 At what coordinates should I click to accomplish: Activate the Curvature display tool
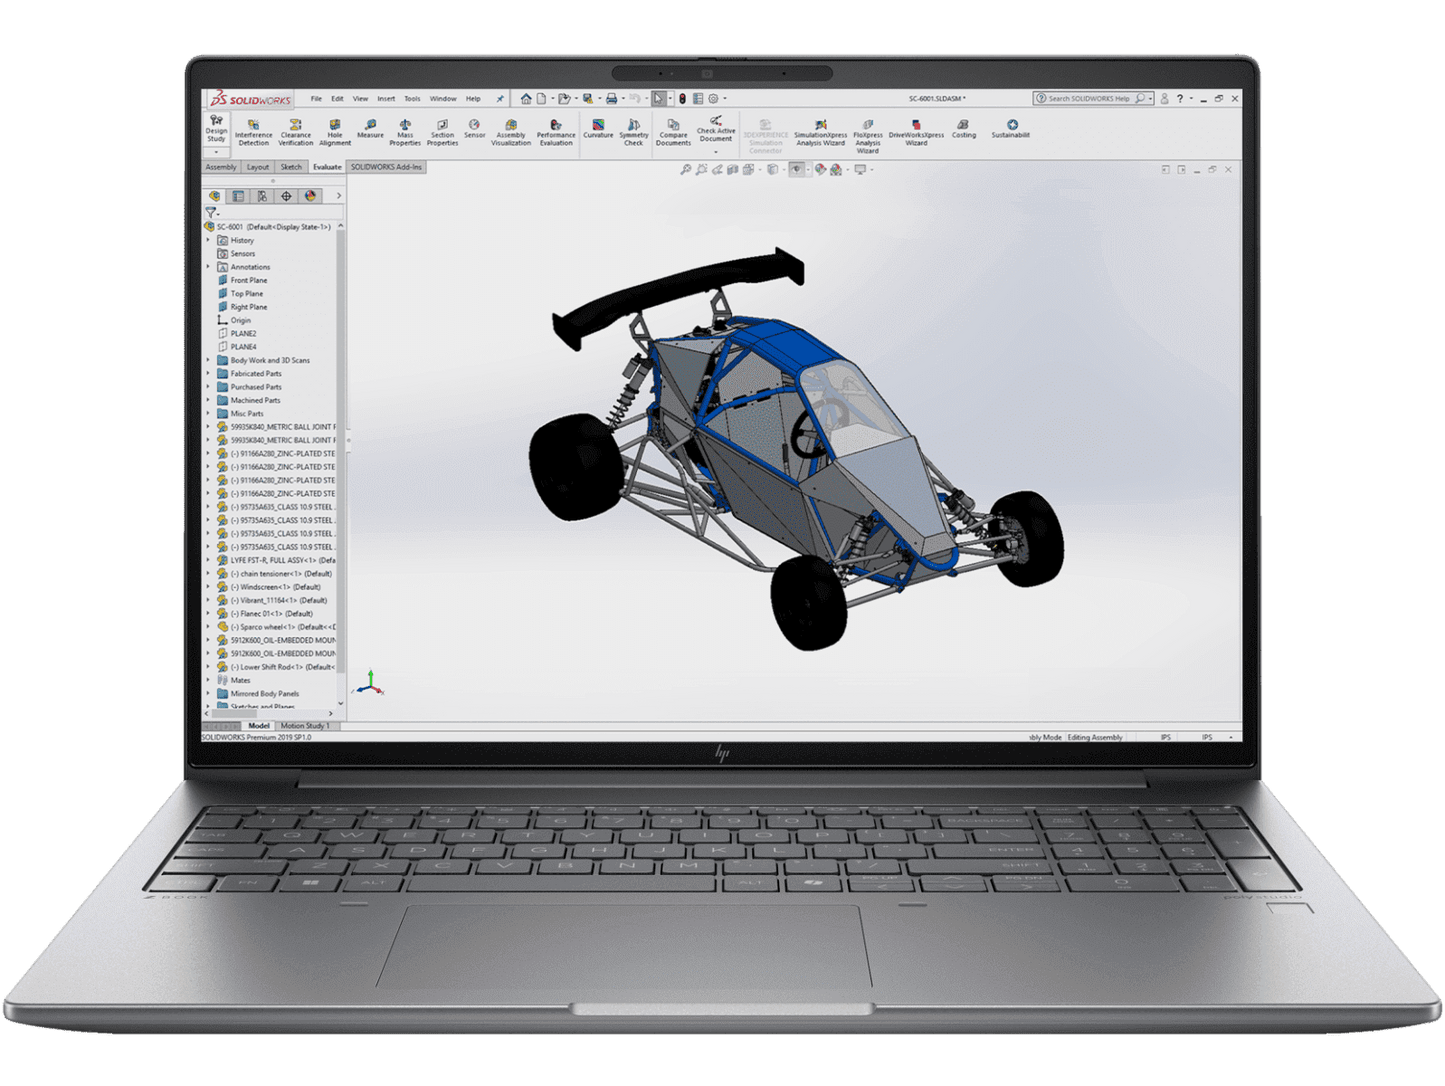599,130
